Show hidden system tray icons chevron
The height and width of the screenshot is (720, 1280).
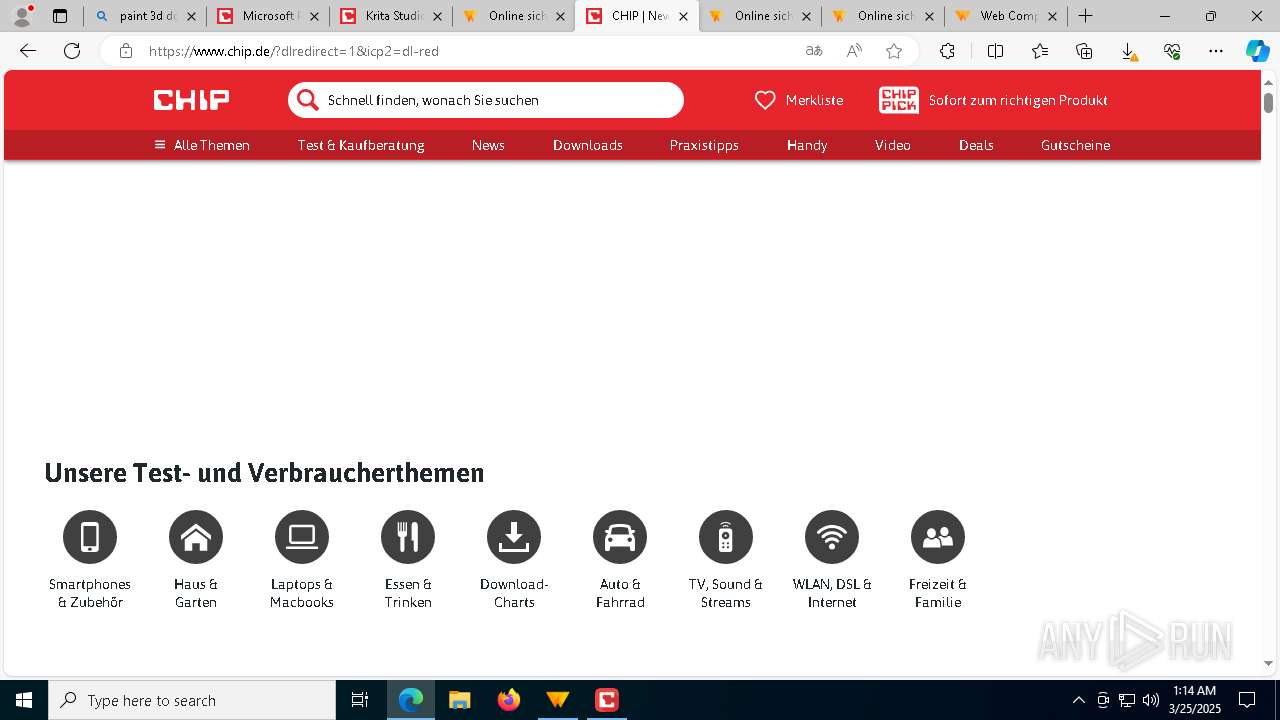click(1078, 700)
